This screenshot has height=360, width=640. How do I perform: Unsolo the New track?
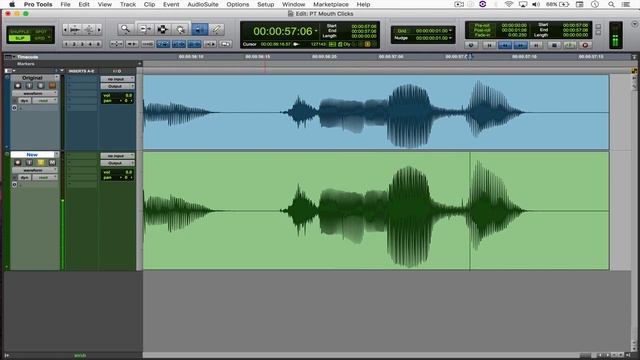pos(40,162)
